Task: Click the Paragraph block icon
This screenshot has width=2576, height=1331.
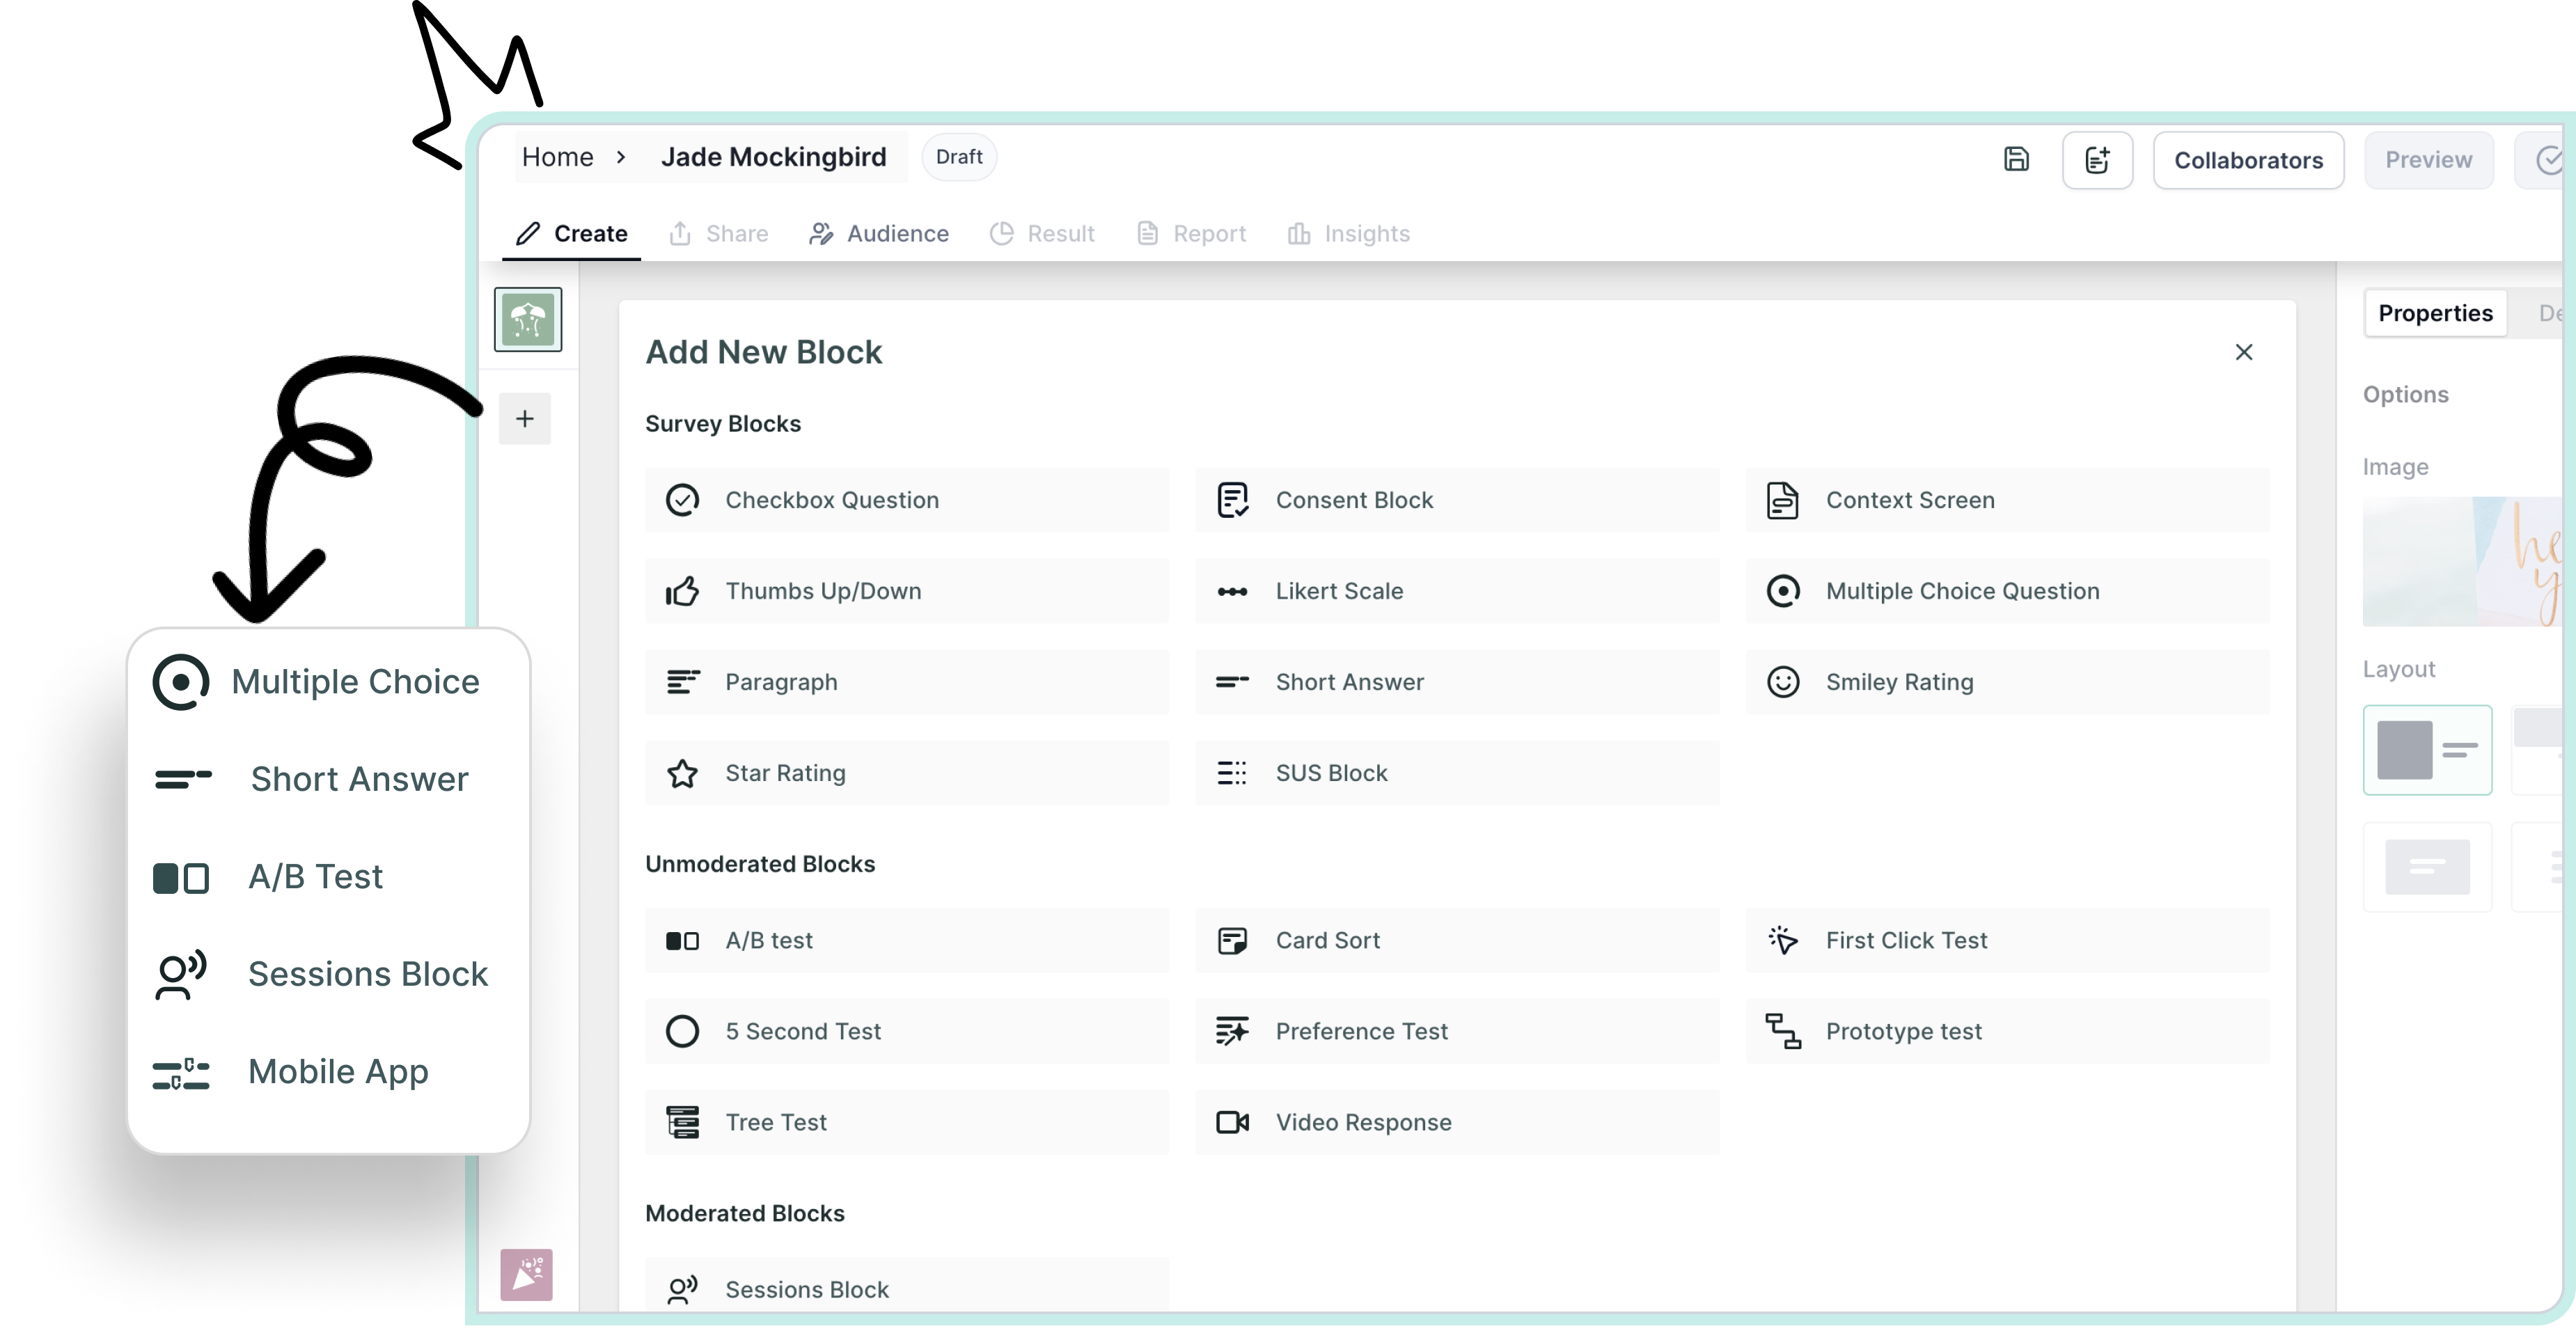Action: pyautogui.click(x=682, y=682)
